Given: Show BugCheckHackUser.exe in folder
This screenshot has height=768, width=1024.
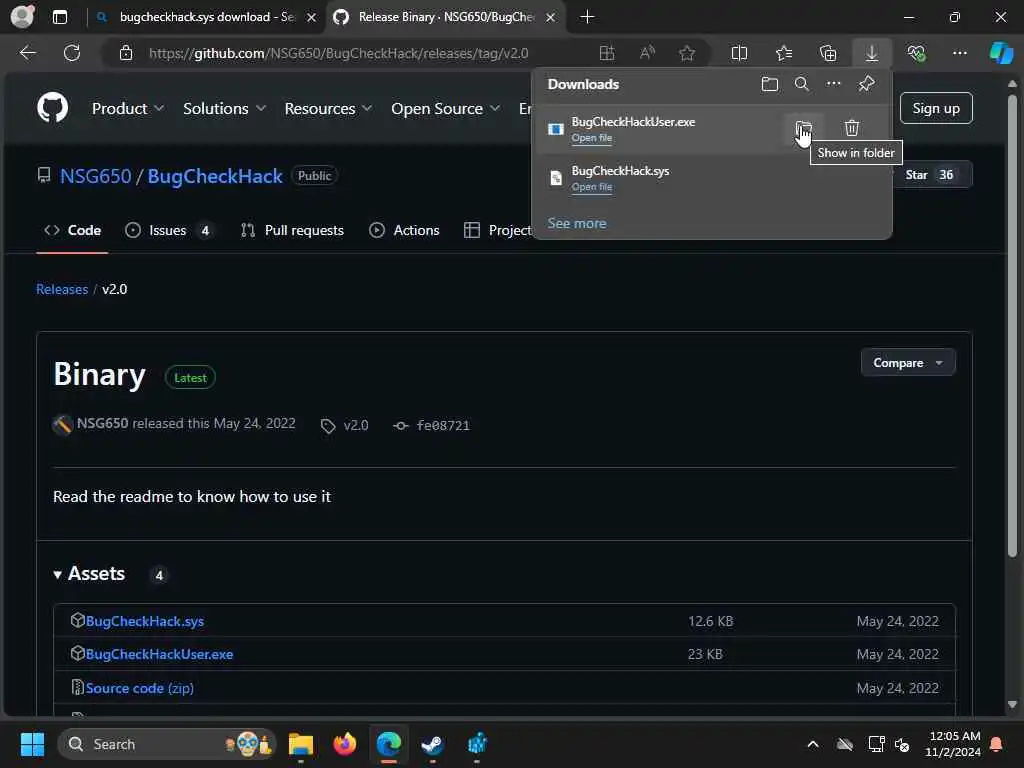Looking at the screenshot, I should pyautogui.click(x=803, y=127).
